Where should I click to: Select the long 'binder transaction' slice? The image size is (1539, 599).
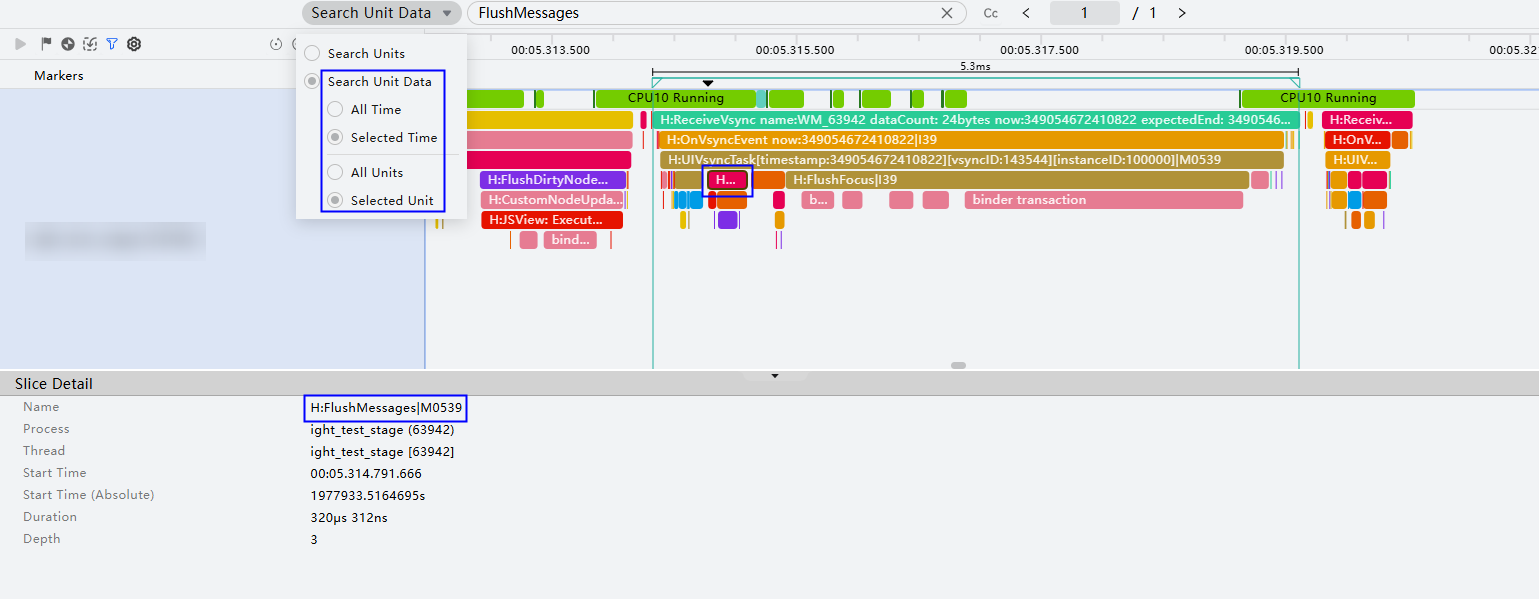click(x=1104, y=200)
